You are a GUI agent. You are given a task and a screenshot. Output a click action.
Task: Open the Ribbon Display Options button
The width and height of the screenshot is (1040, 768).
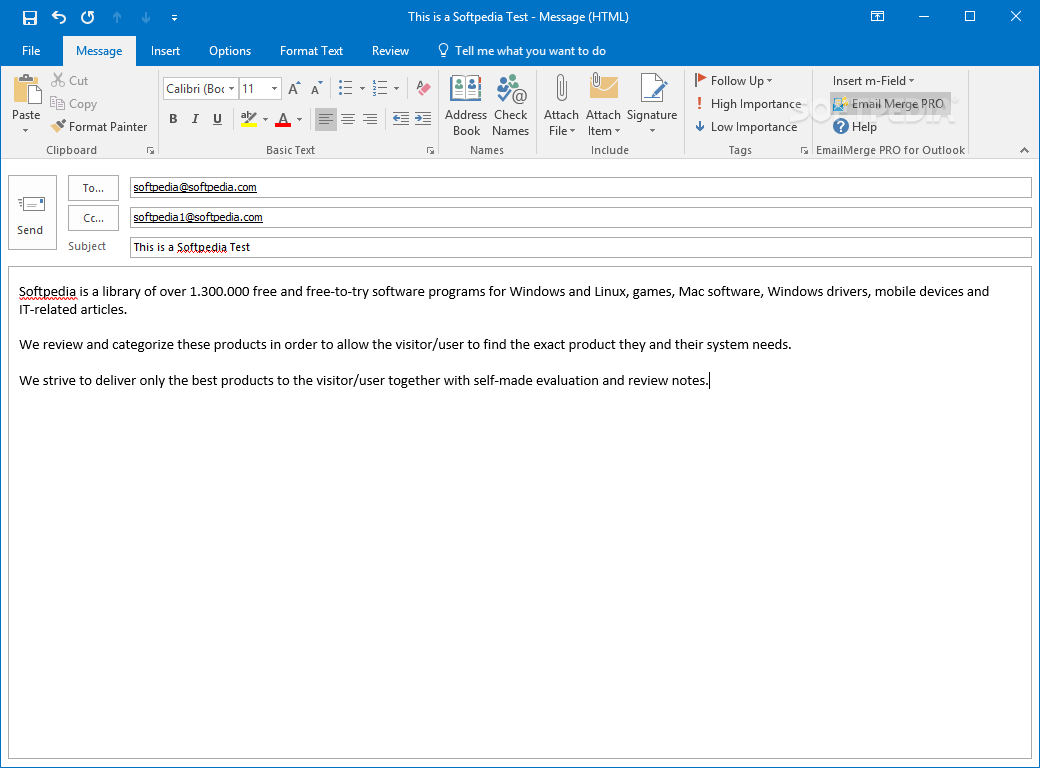coord(878,17)
